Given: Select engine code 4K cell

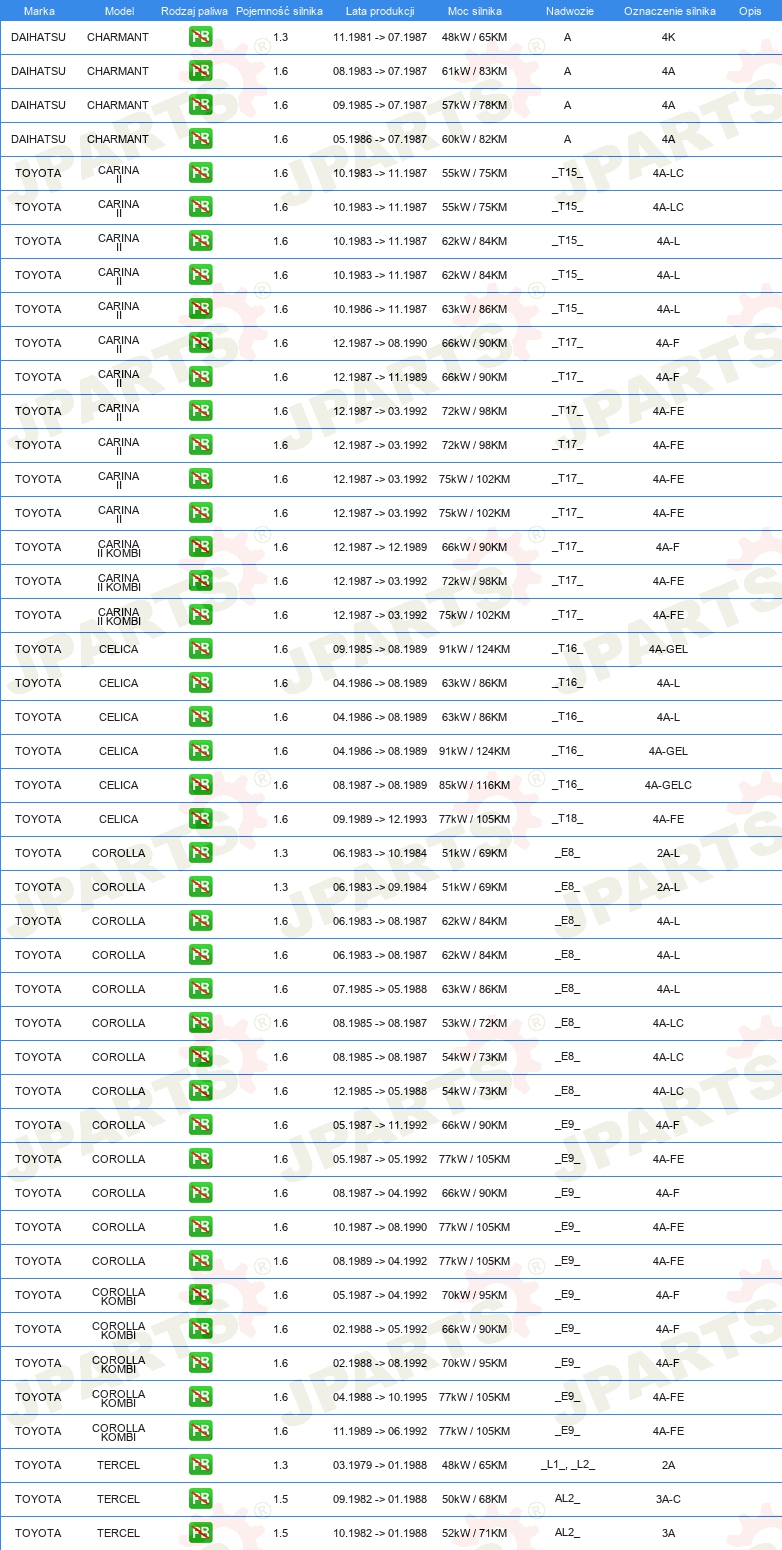Looking at the screenshot, I should coord(668,37).
